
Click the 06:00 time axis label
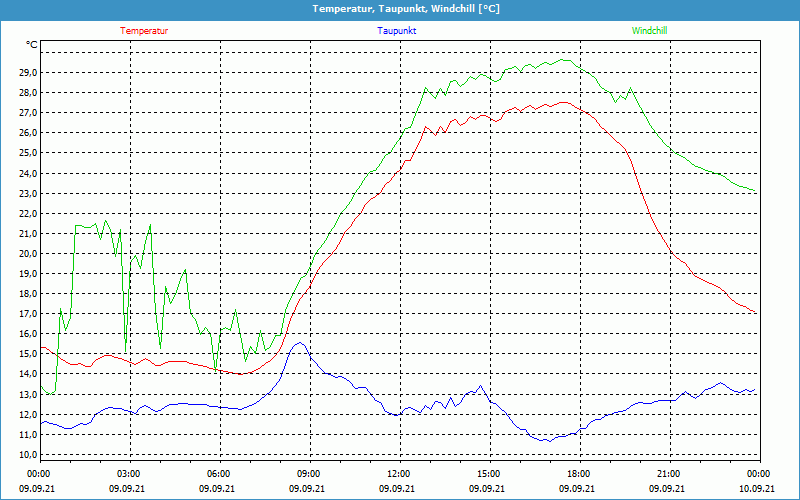[218, 474]
